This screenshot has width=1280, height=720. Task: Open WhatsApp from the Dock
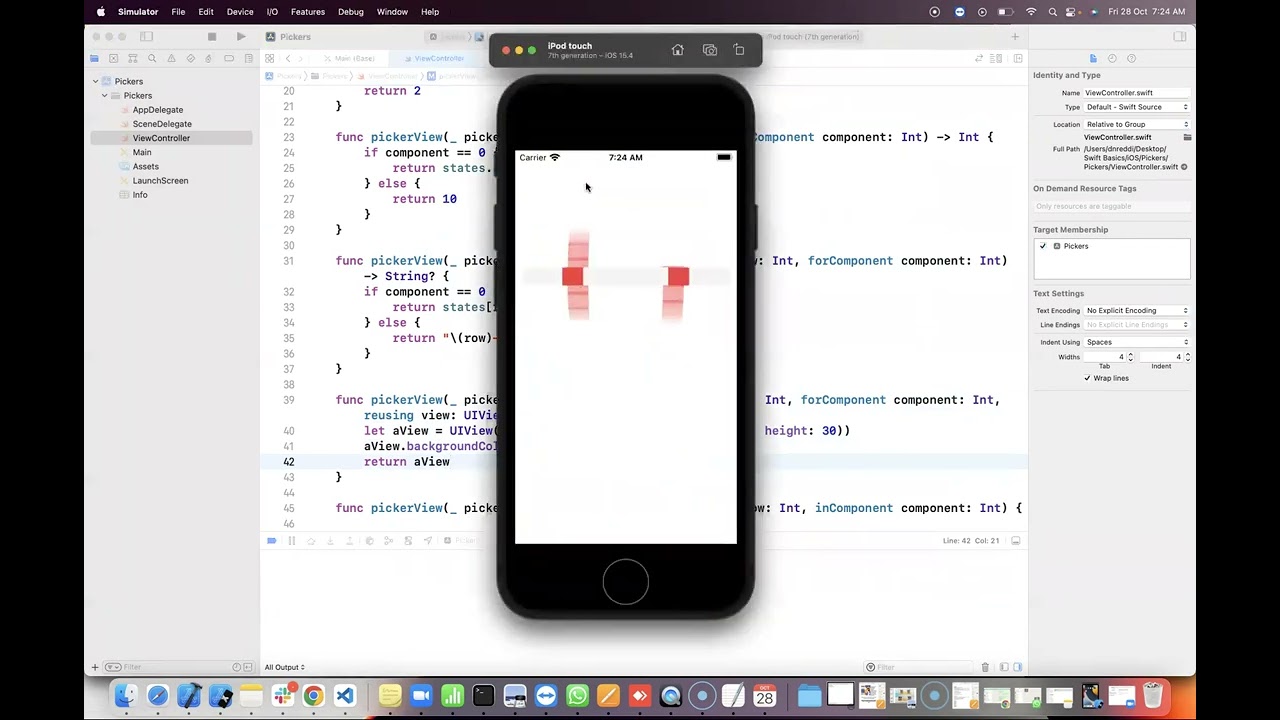[x=577, y=696]
